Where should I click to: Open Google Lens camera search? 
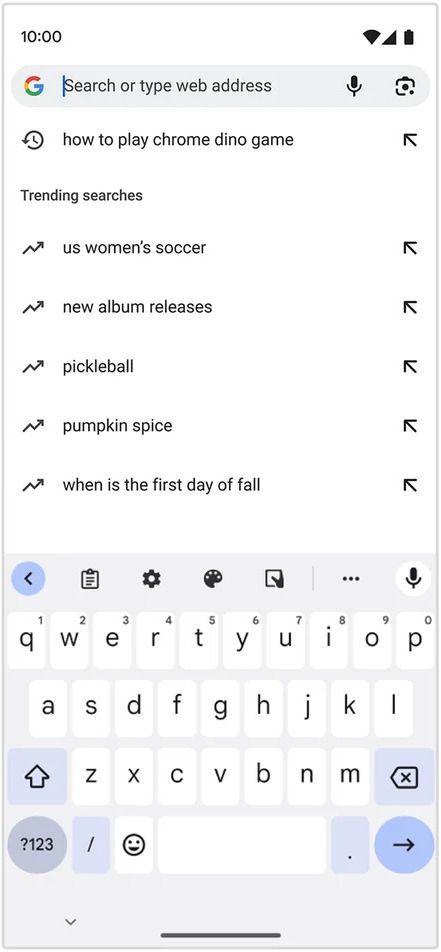pyautogui.click(x=405, y=86)
